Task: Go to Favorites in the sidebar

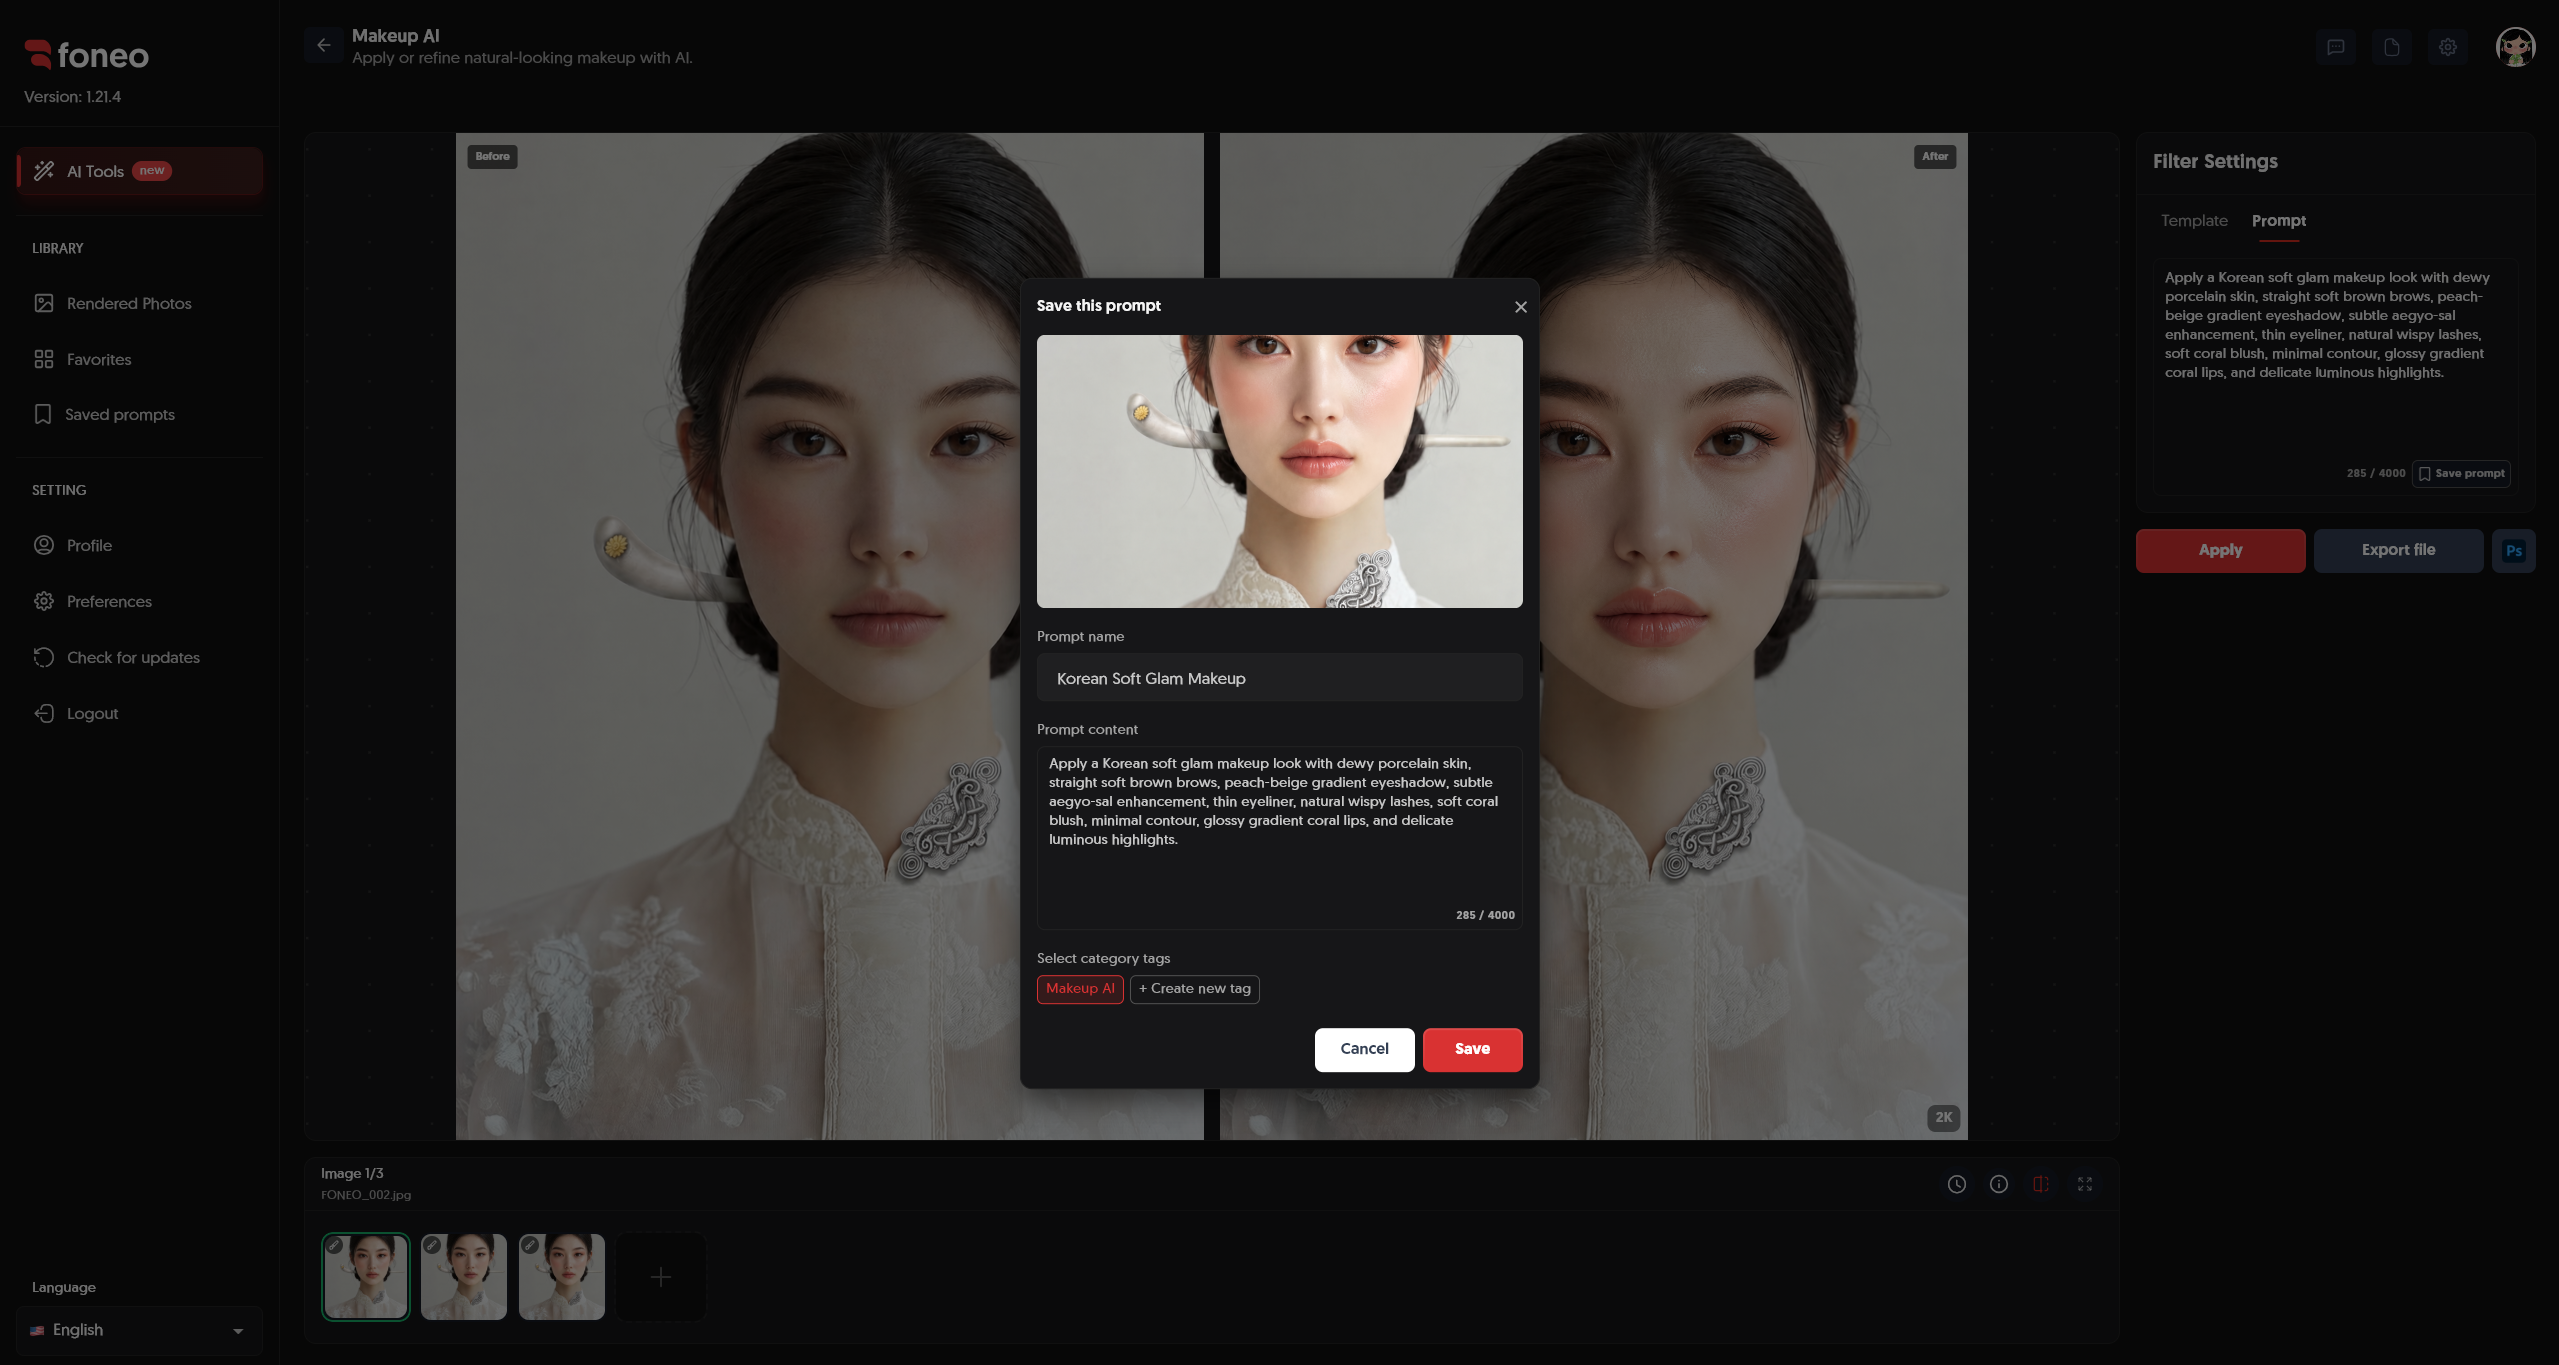Action: [140, 359]
